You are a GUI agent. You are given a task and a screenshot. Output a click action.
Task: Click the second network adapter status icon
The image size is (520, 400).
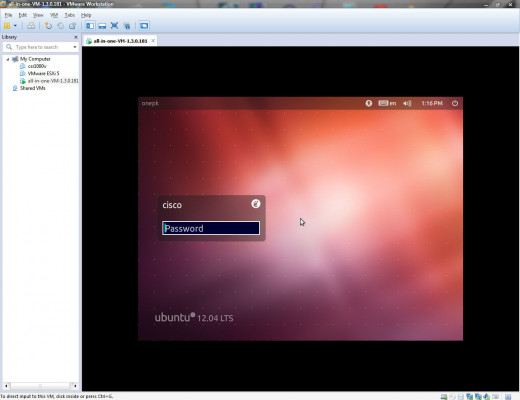(x=478, y=397)
